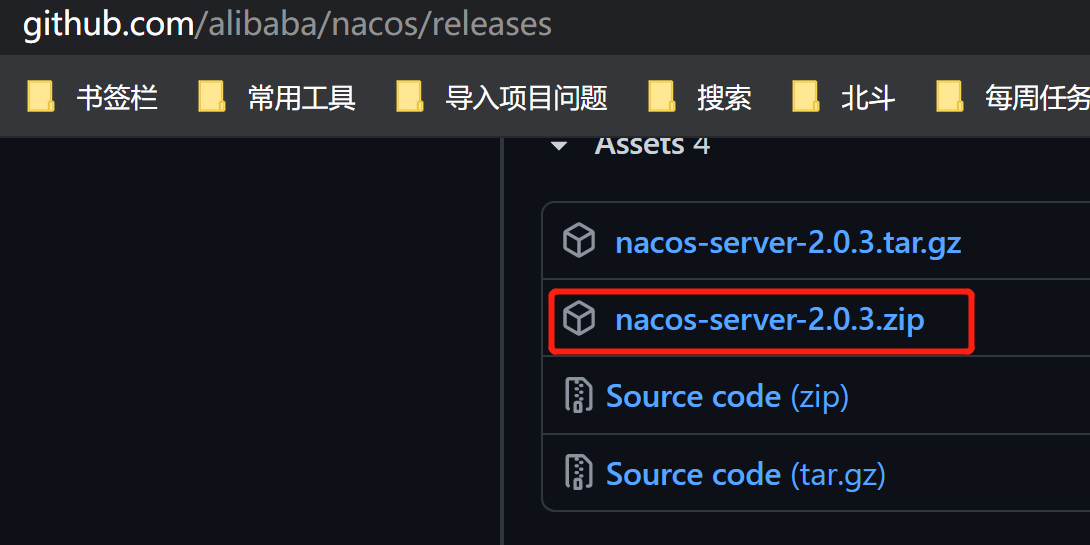1090x545 pixels.
Task: Collapse the Assets section triangle
Action: pos(559,145)
